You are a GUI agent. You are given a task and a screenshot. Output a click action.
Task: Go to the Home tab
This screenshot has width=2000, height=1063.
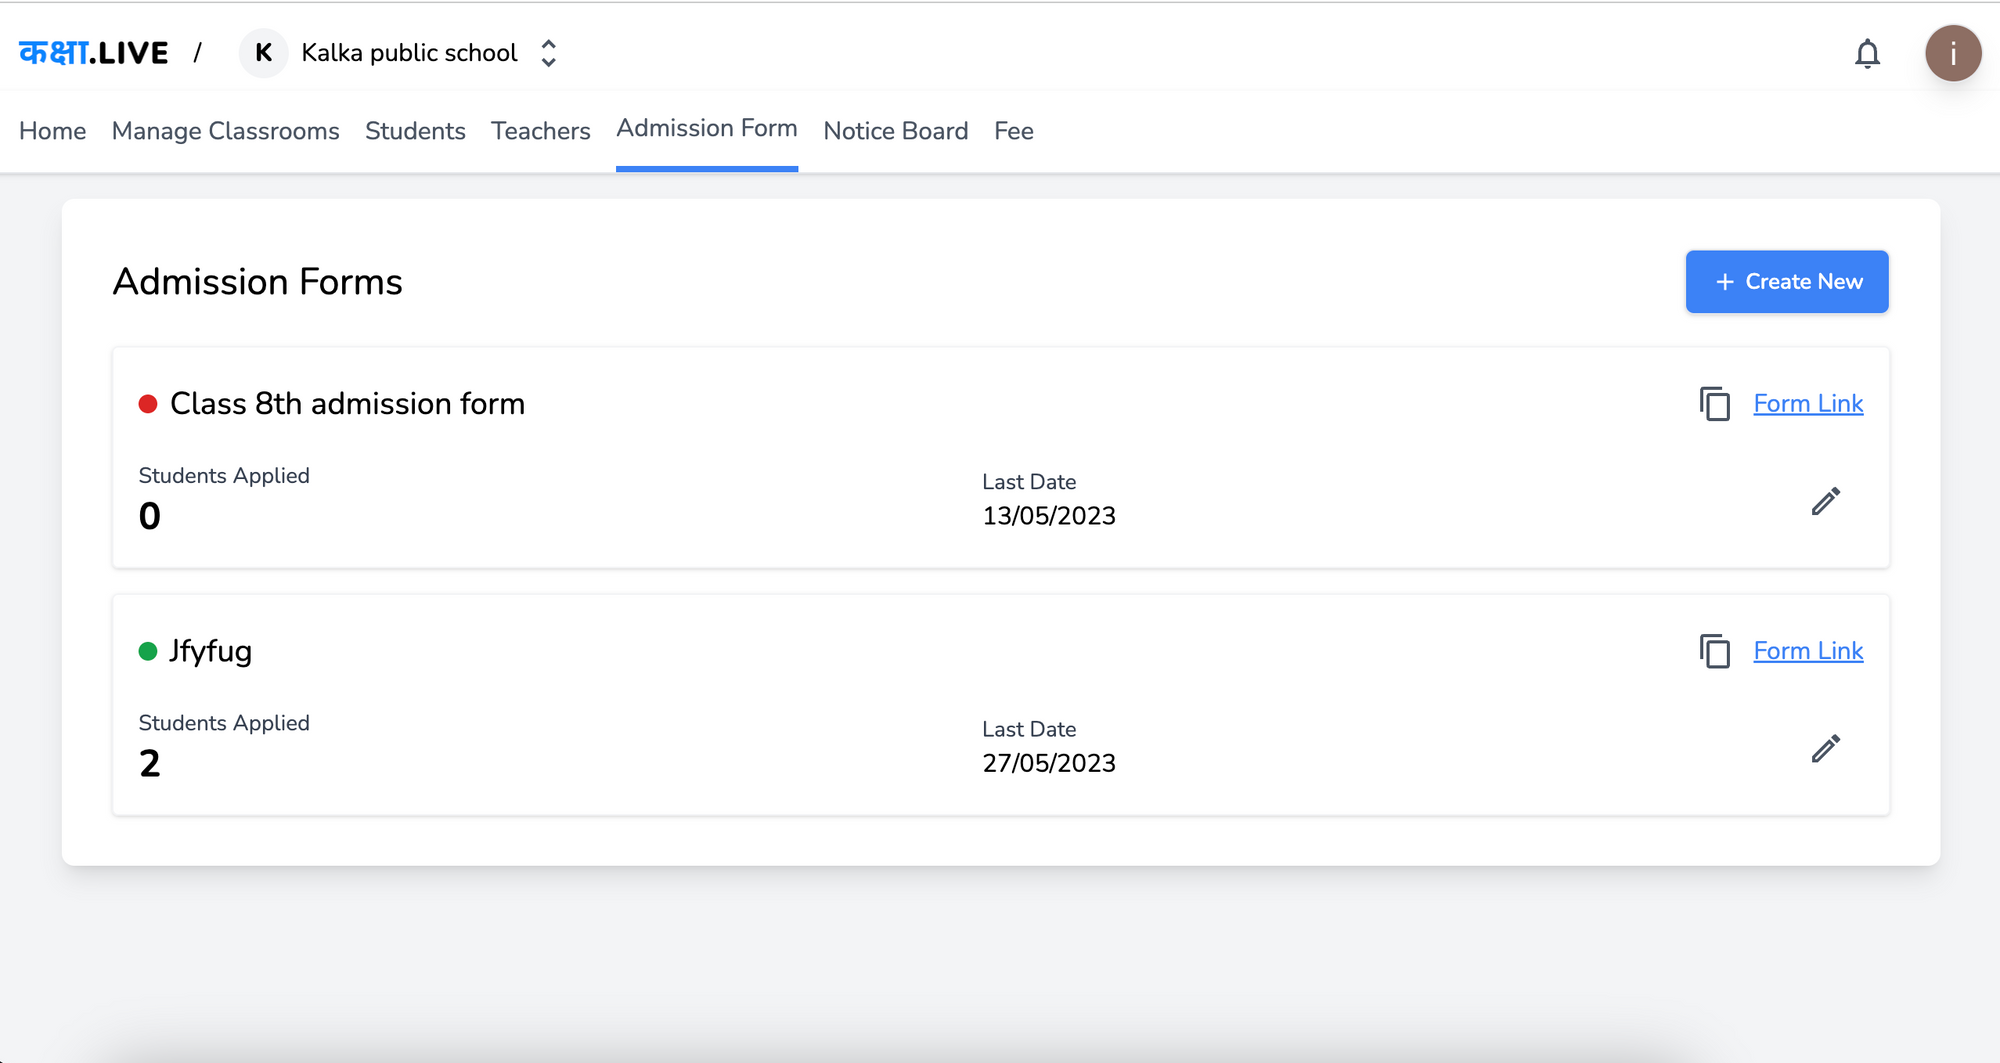click(x=53, y=131)
